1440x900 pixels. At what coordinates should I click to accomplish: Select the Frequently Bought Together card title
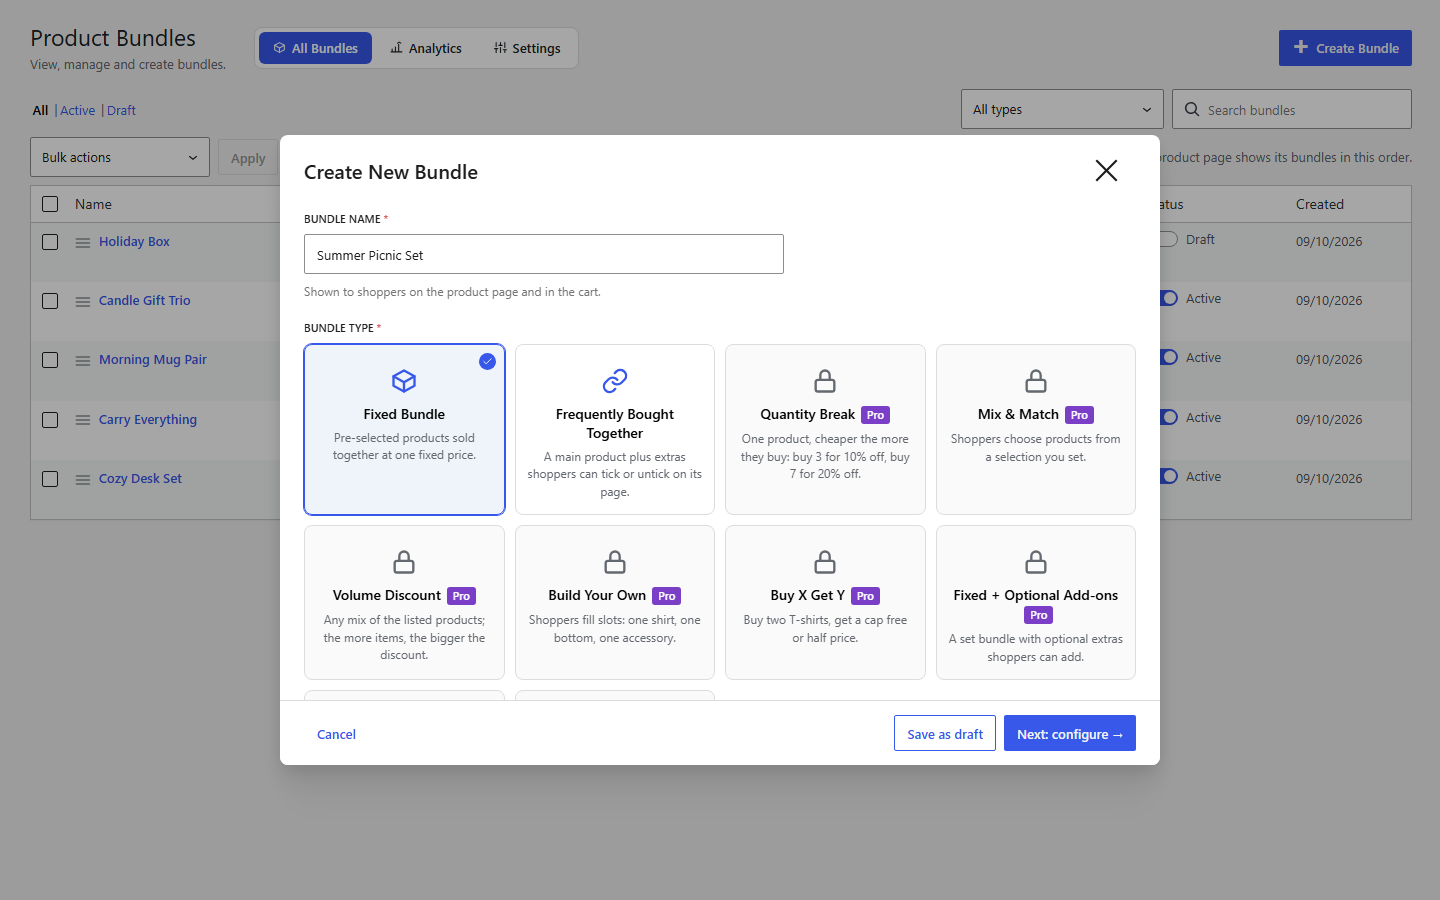[615, 424]
